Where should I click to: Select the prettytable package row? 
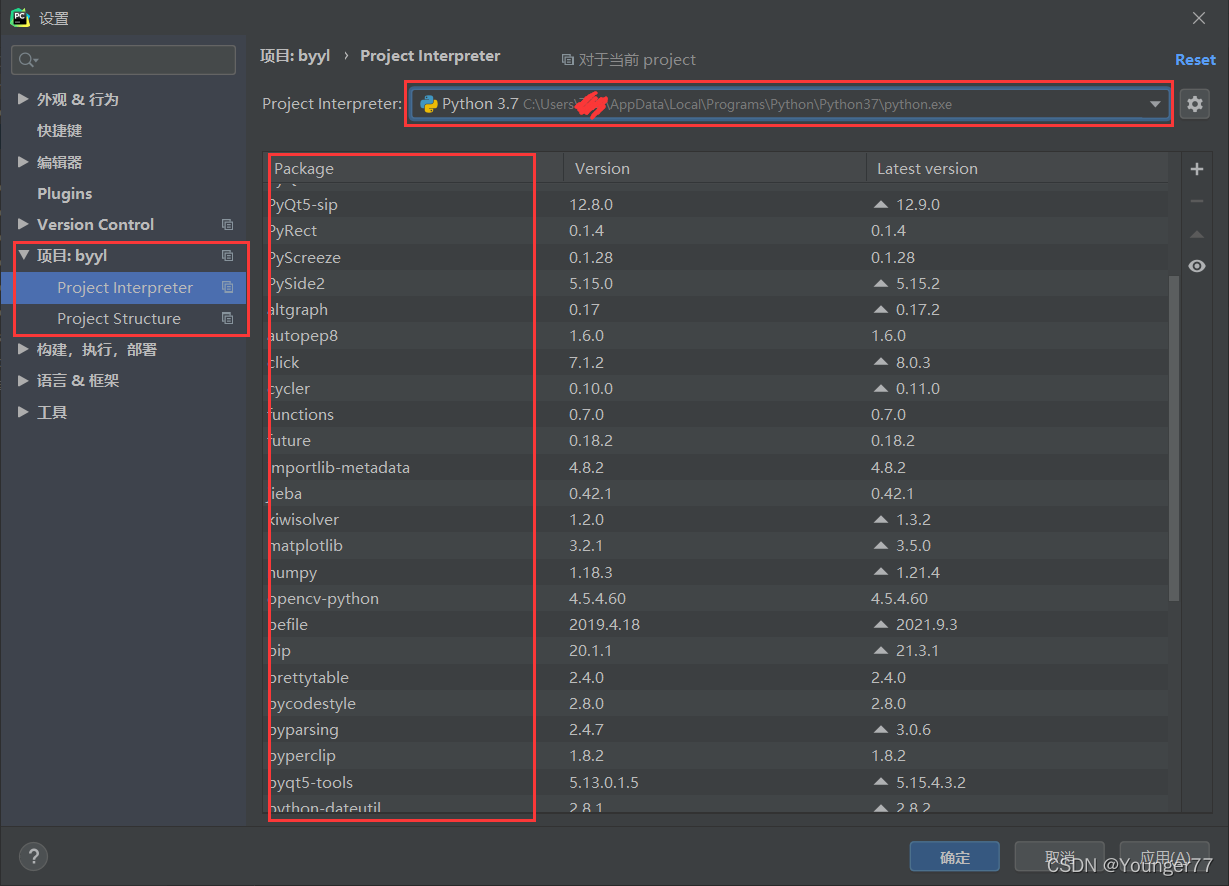[x=716, y=678]
